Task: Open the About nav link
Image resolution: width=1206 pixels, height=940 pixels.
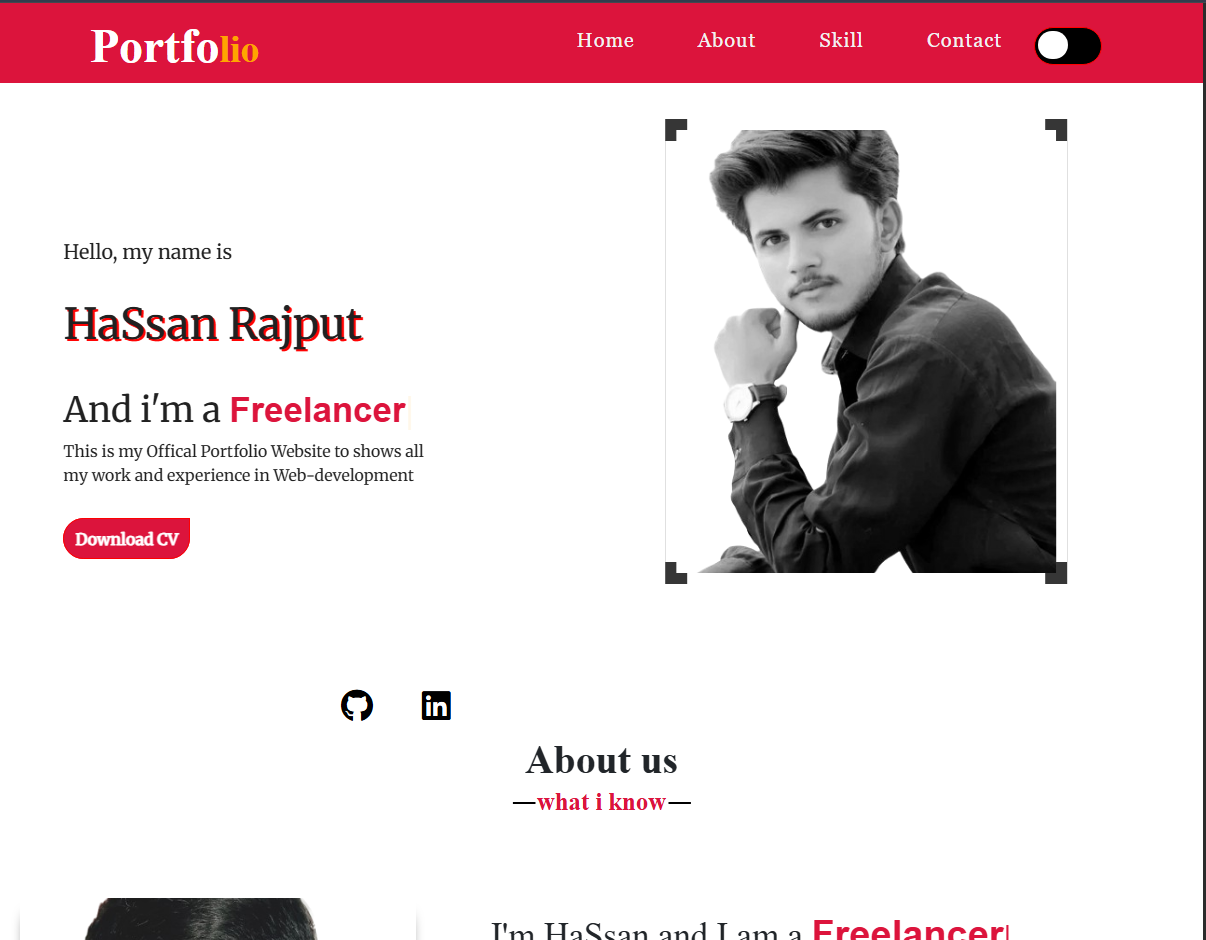Action: 726,41
